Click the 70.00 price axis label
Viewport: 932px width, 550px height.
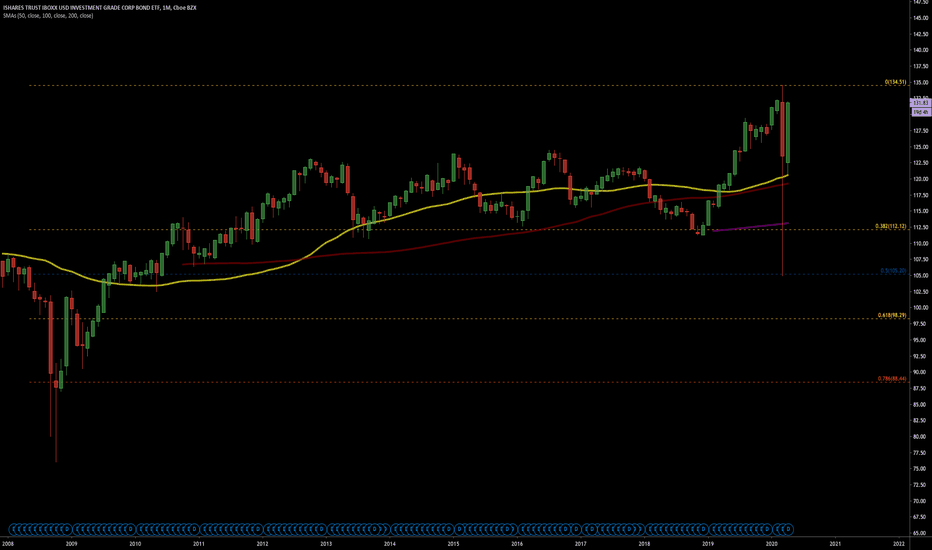[921, 501]
